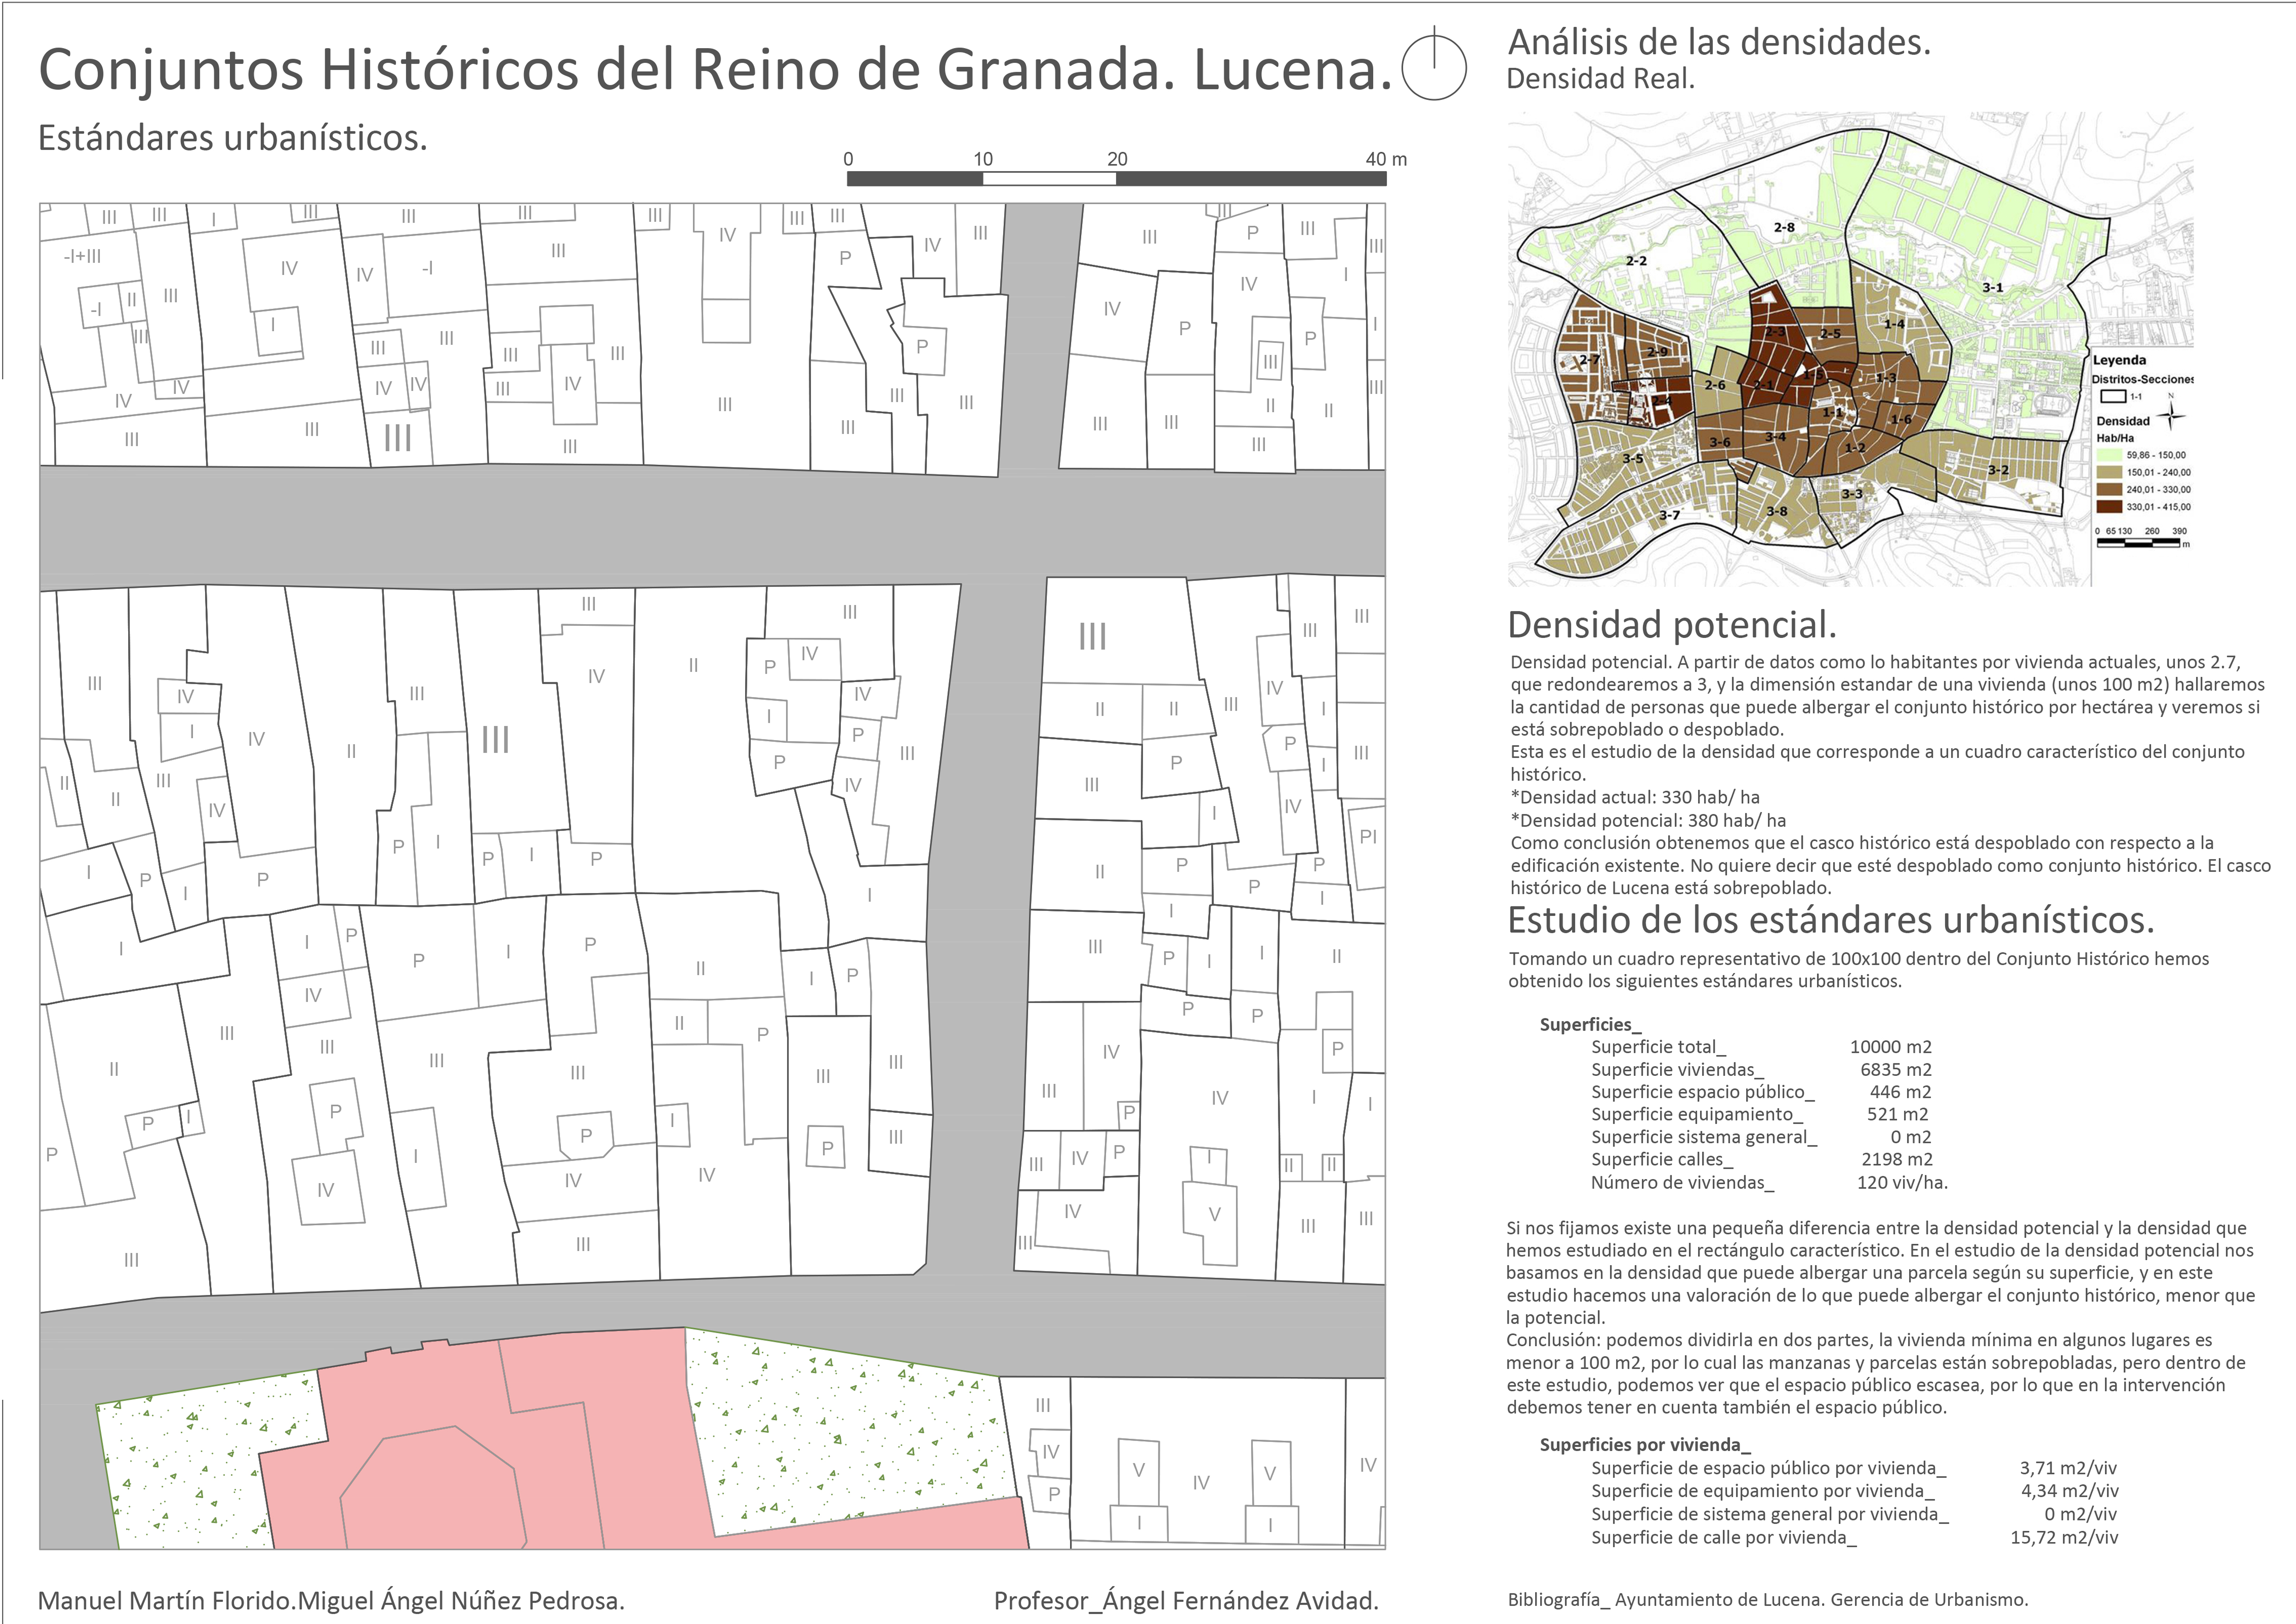Click district label 3-5 on the density map
The image size is (2296, 1624).
click(x=1632, y=458)
